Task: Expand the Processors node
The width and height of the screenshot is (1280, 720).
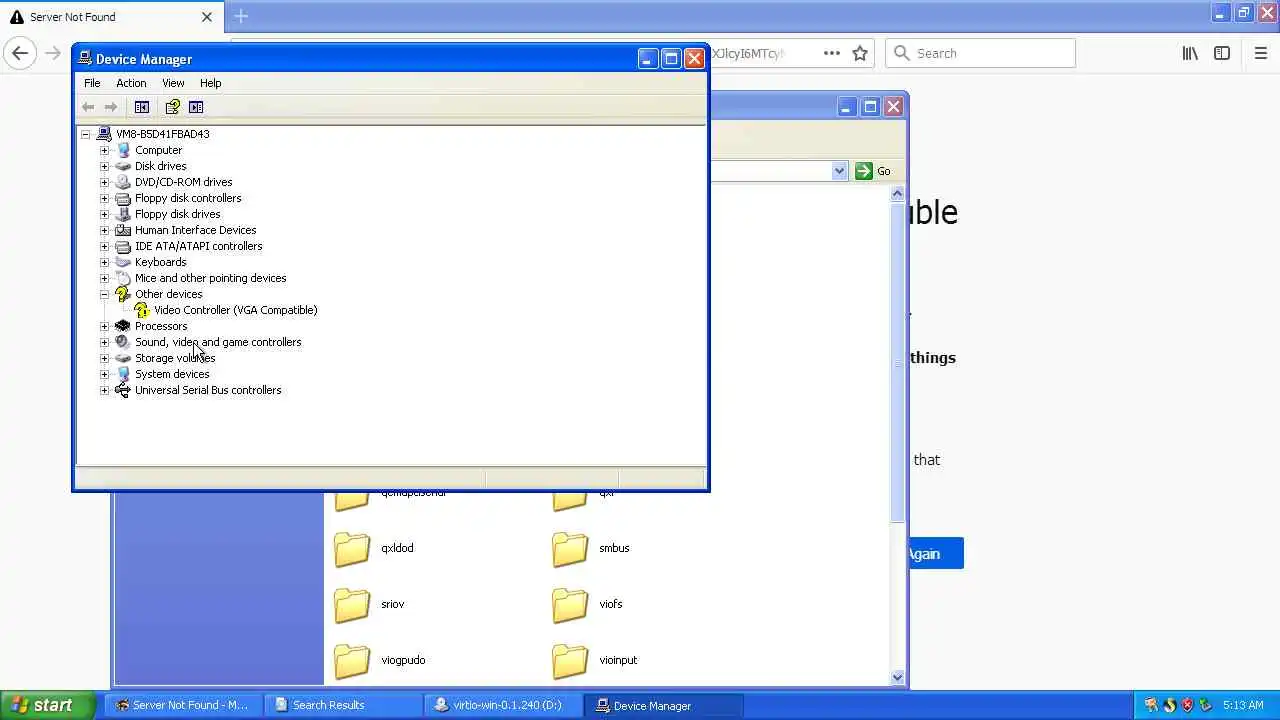Action: pos(104,326)
